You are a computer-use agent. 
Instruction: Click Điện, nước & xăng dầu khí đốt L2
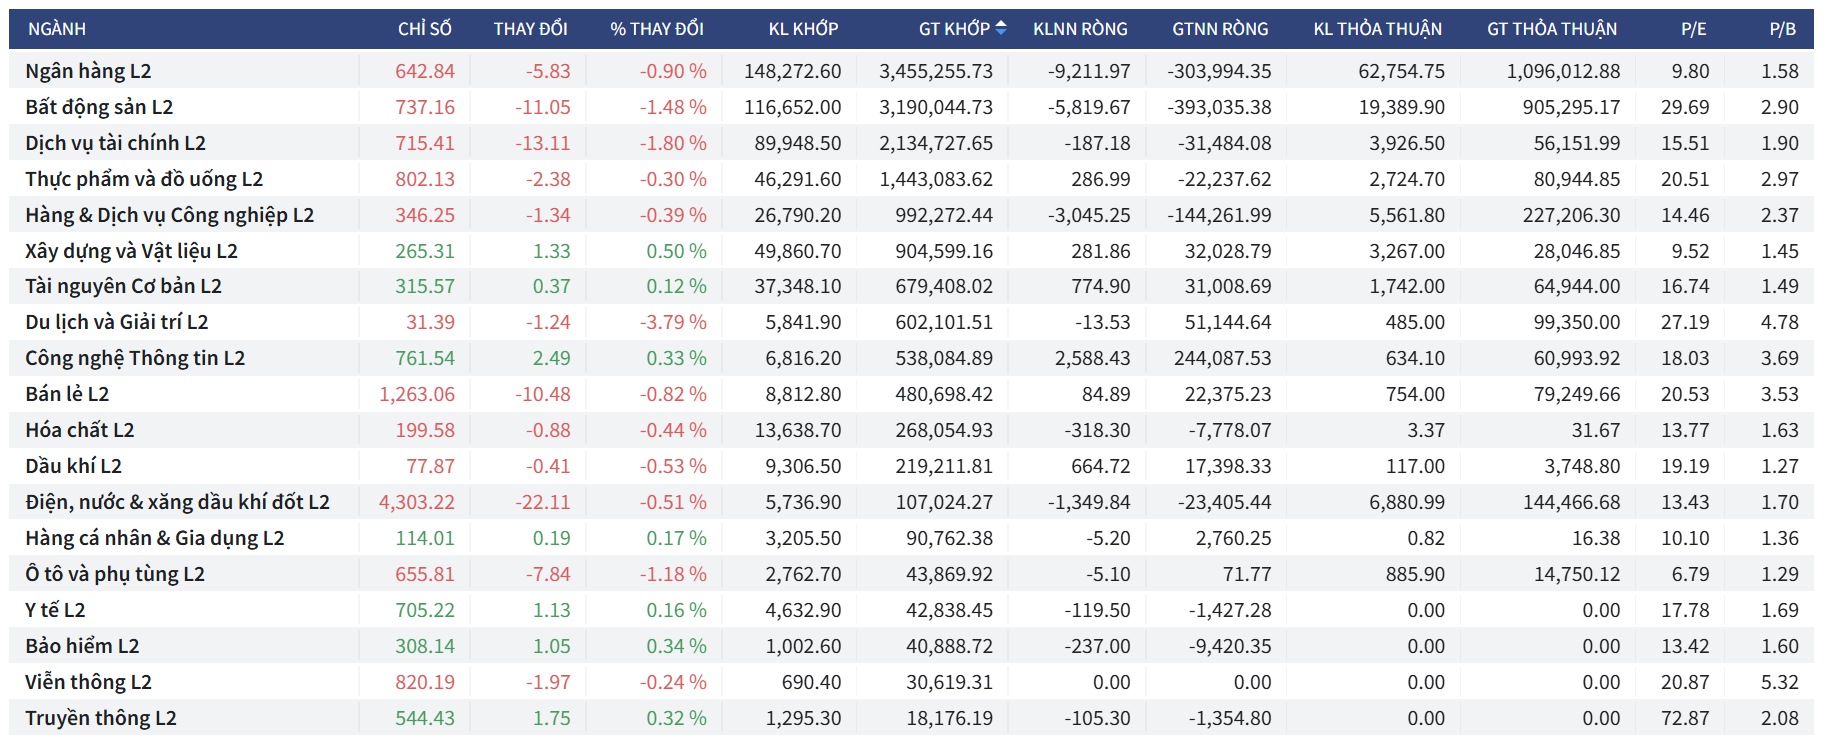tap(177, 502)
